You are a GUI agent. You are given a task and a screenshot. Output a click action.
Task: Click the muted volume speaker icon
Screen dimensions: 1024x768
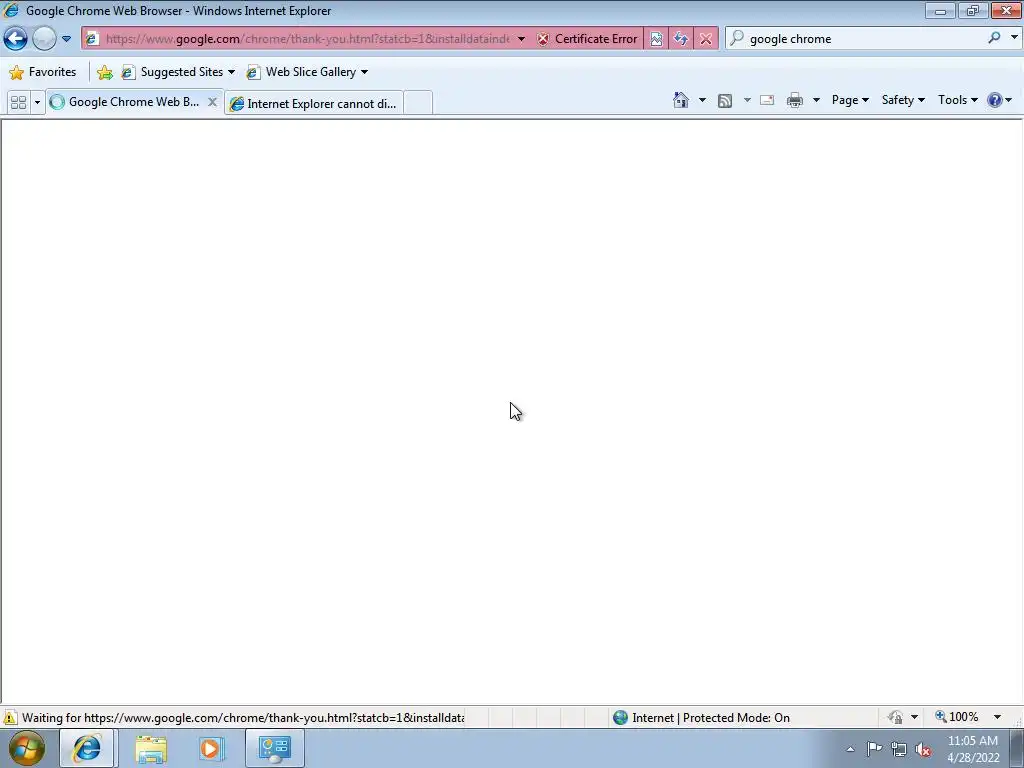[x=923, y=749]
